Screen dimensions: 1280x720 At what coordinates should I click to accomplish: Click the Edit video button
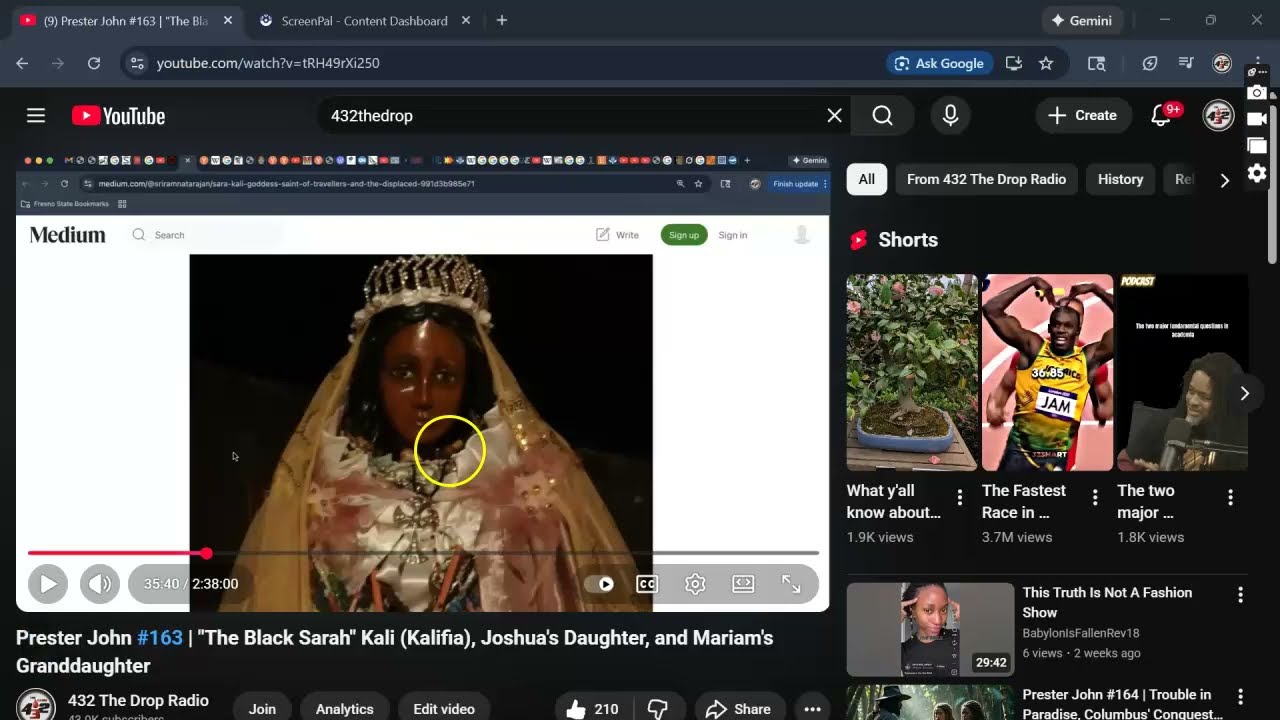(x=444, y=709)
